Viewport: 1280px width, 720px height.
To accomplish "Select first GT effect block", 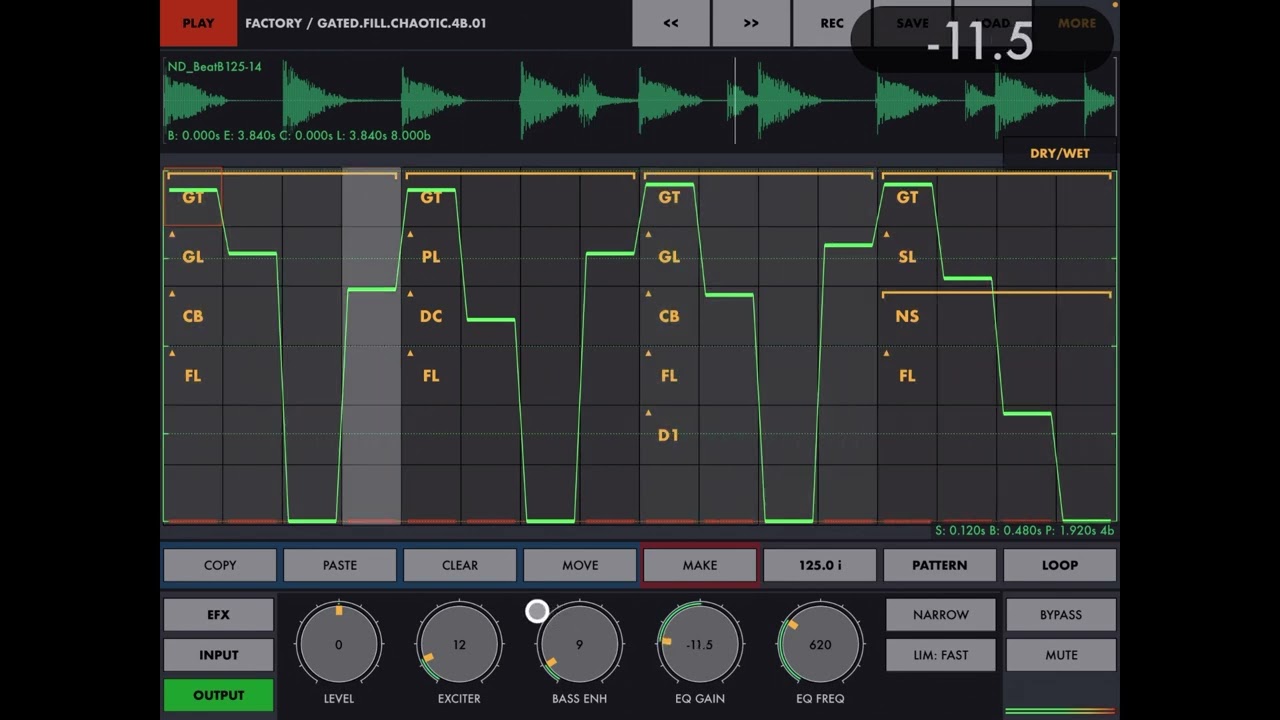I will coord(192,197).
